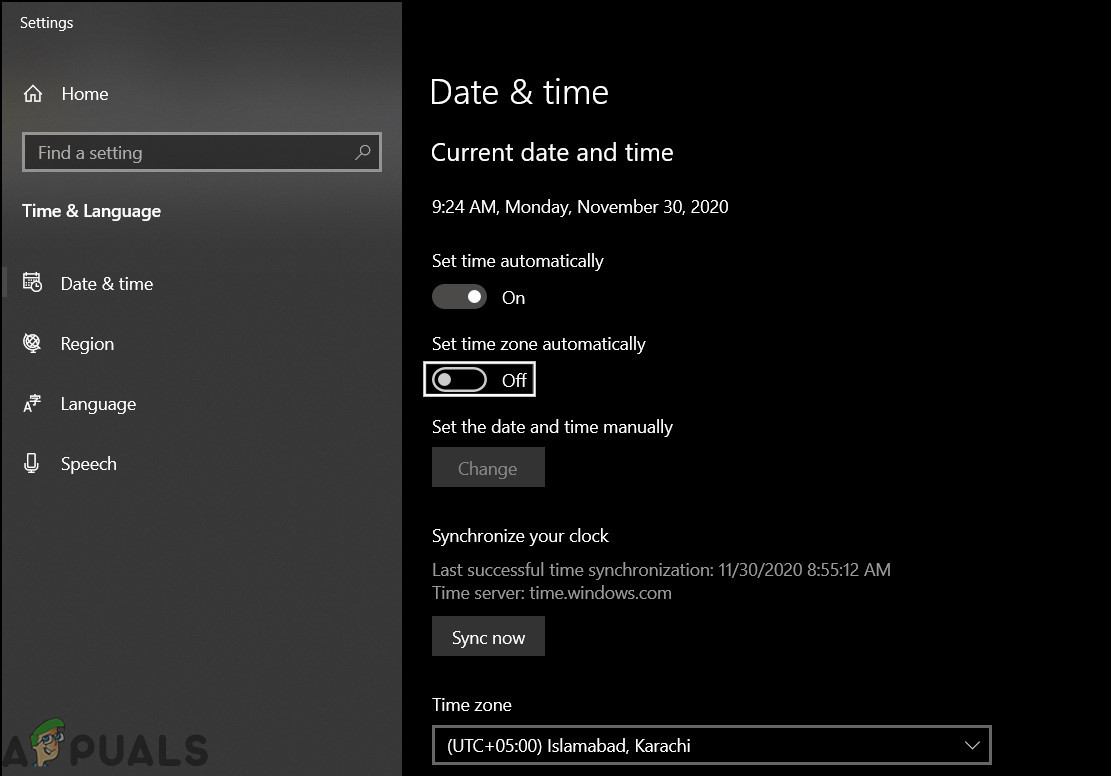
Task: Disable Set time automatically
Action: (459, 296)
